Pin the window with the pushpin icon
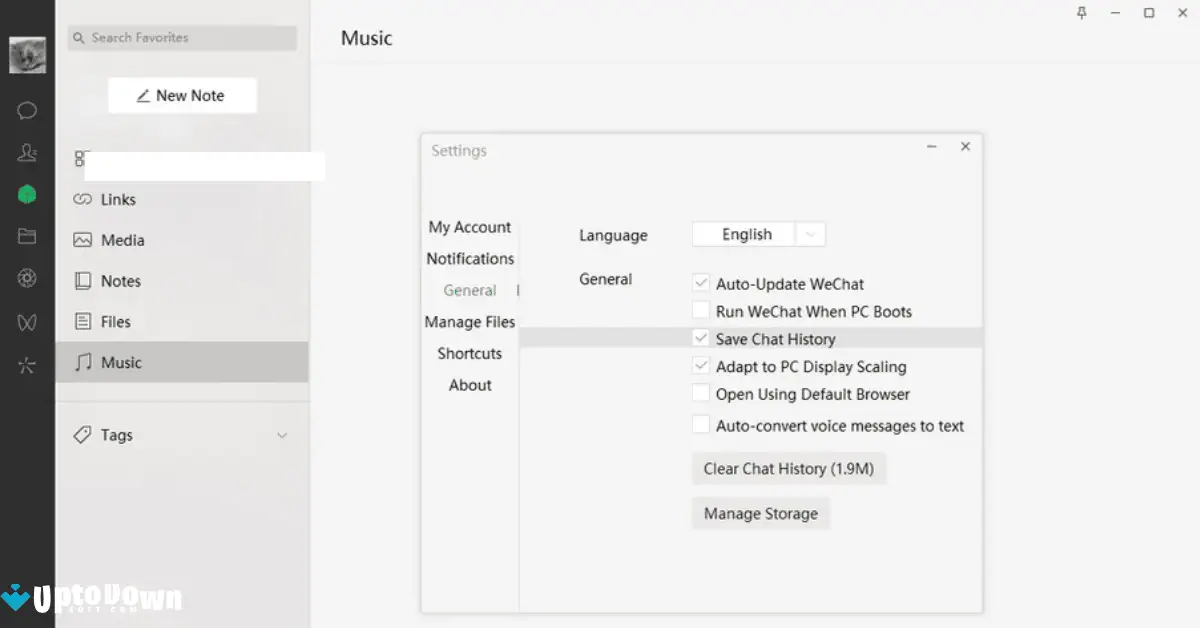 coord(1081,13)
